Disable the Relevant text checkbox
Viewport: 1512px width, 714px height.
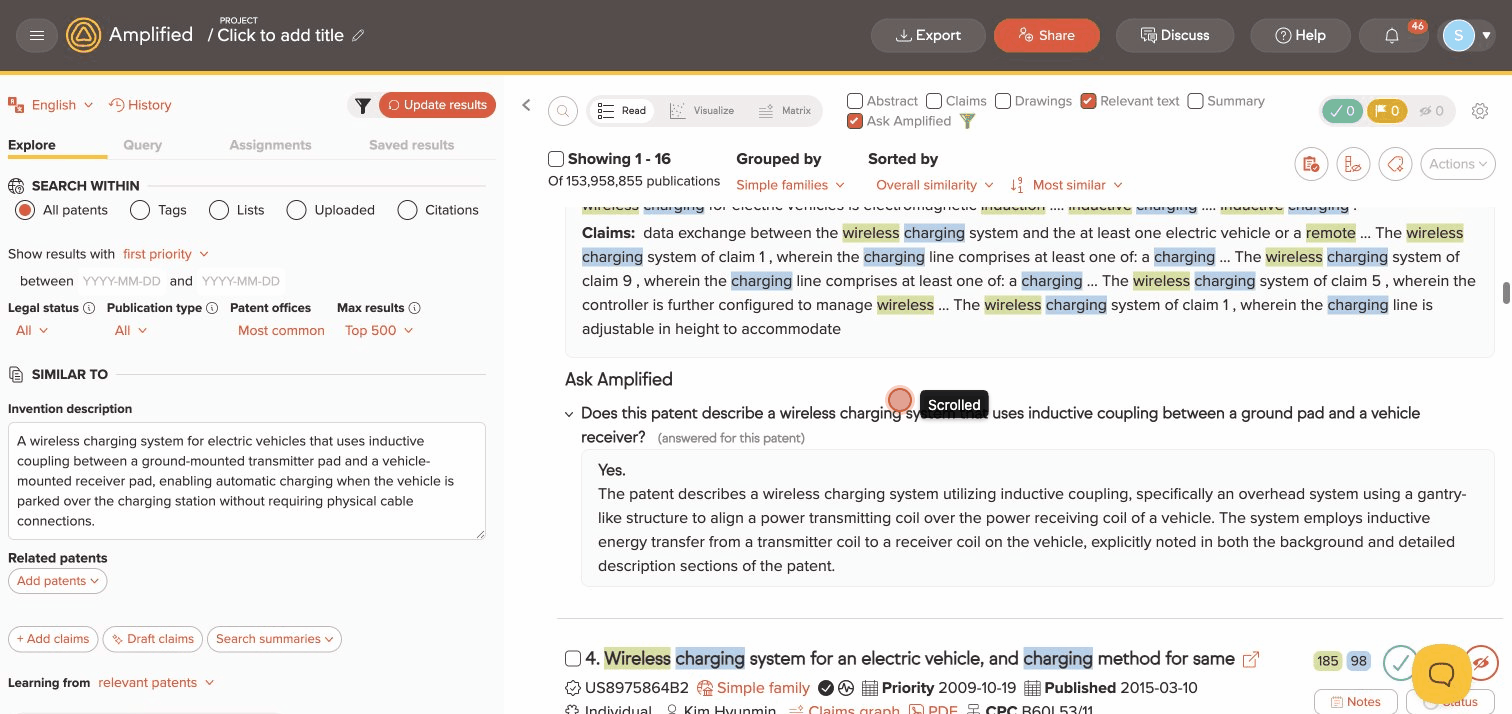click(1089, 100)
